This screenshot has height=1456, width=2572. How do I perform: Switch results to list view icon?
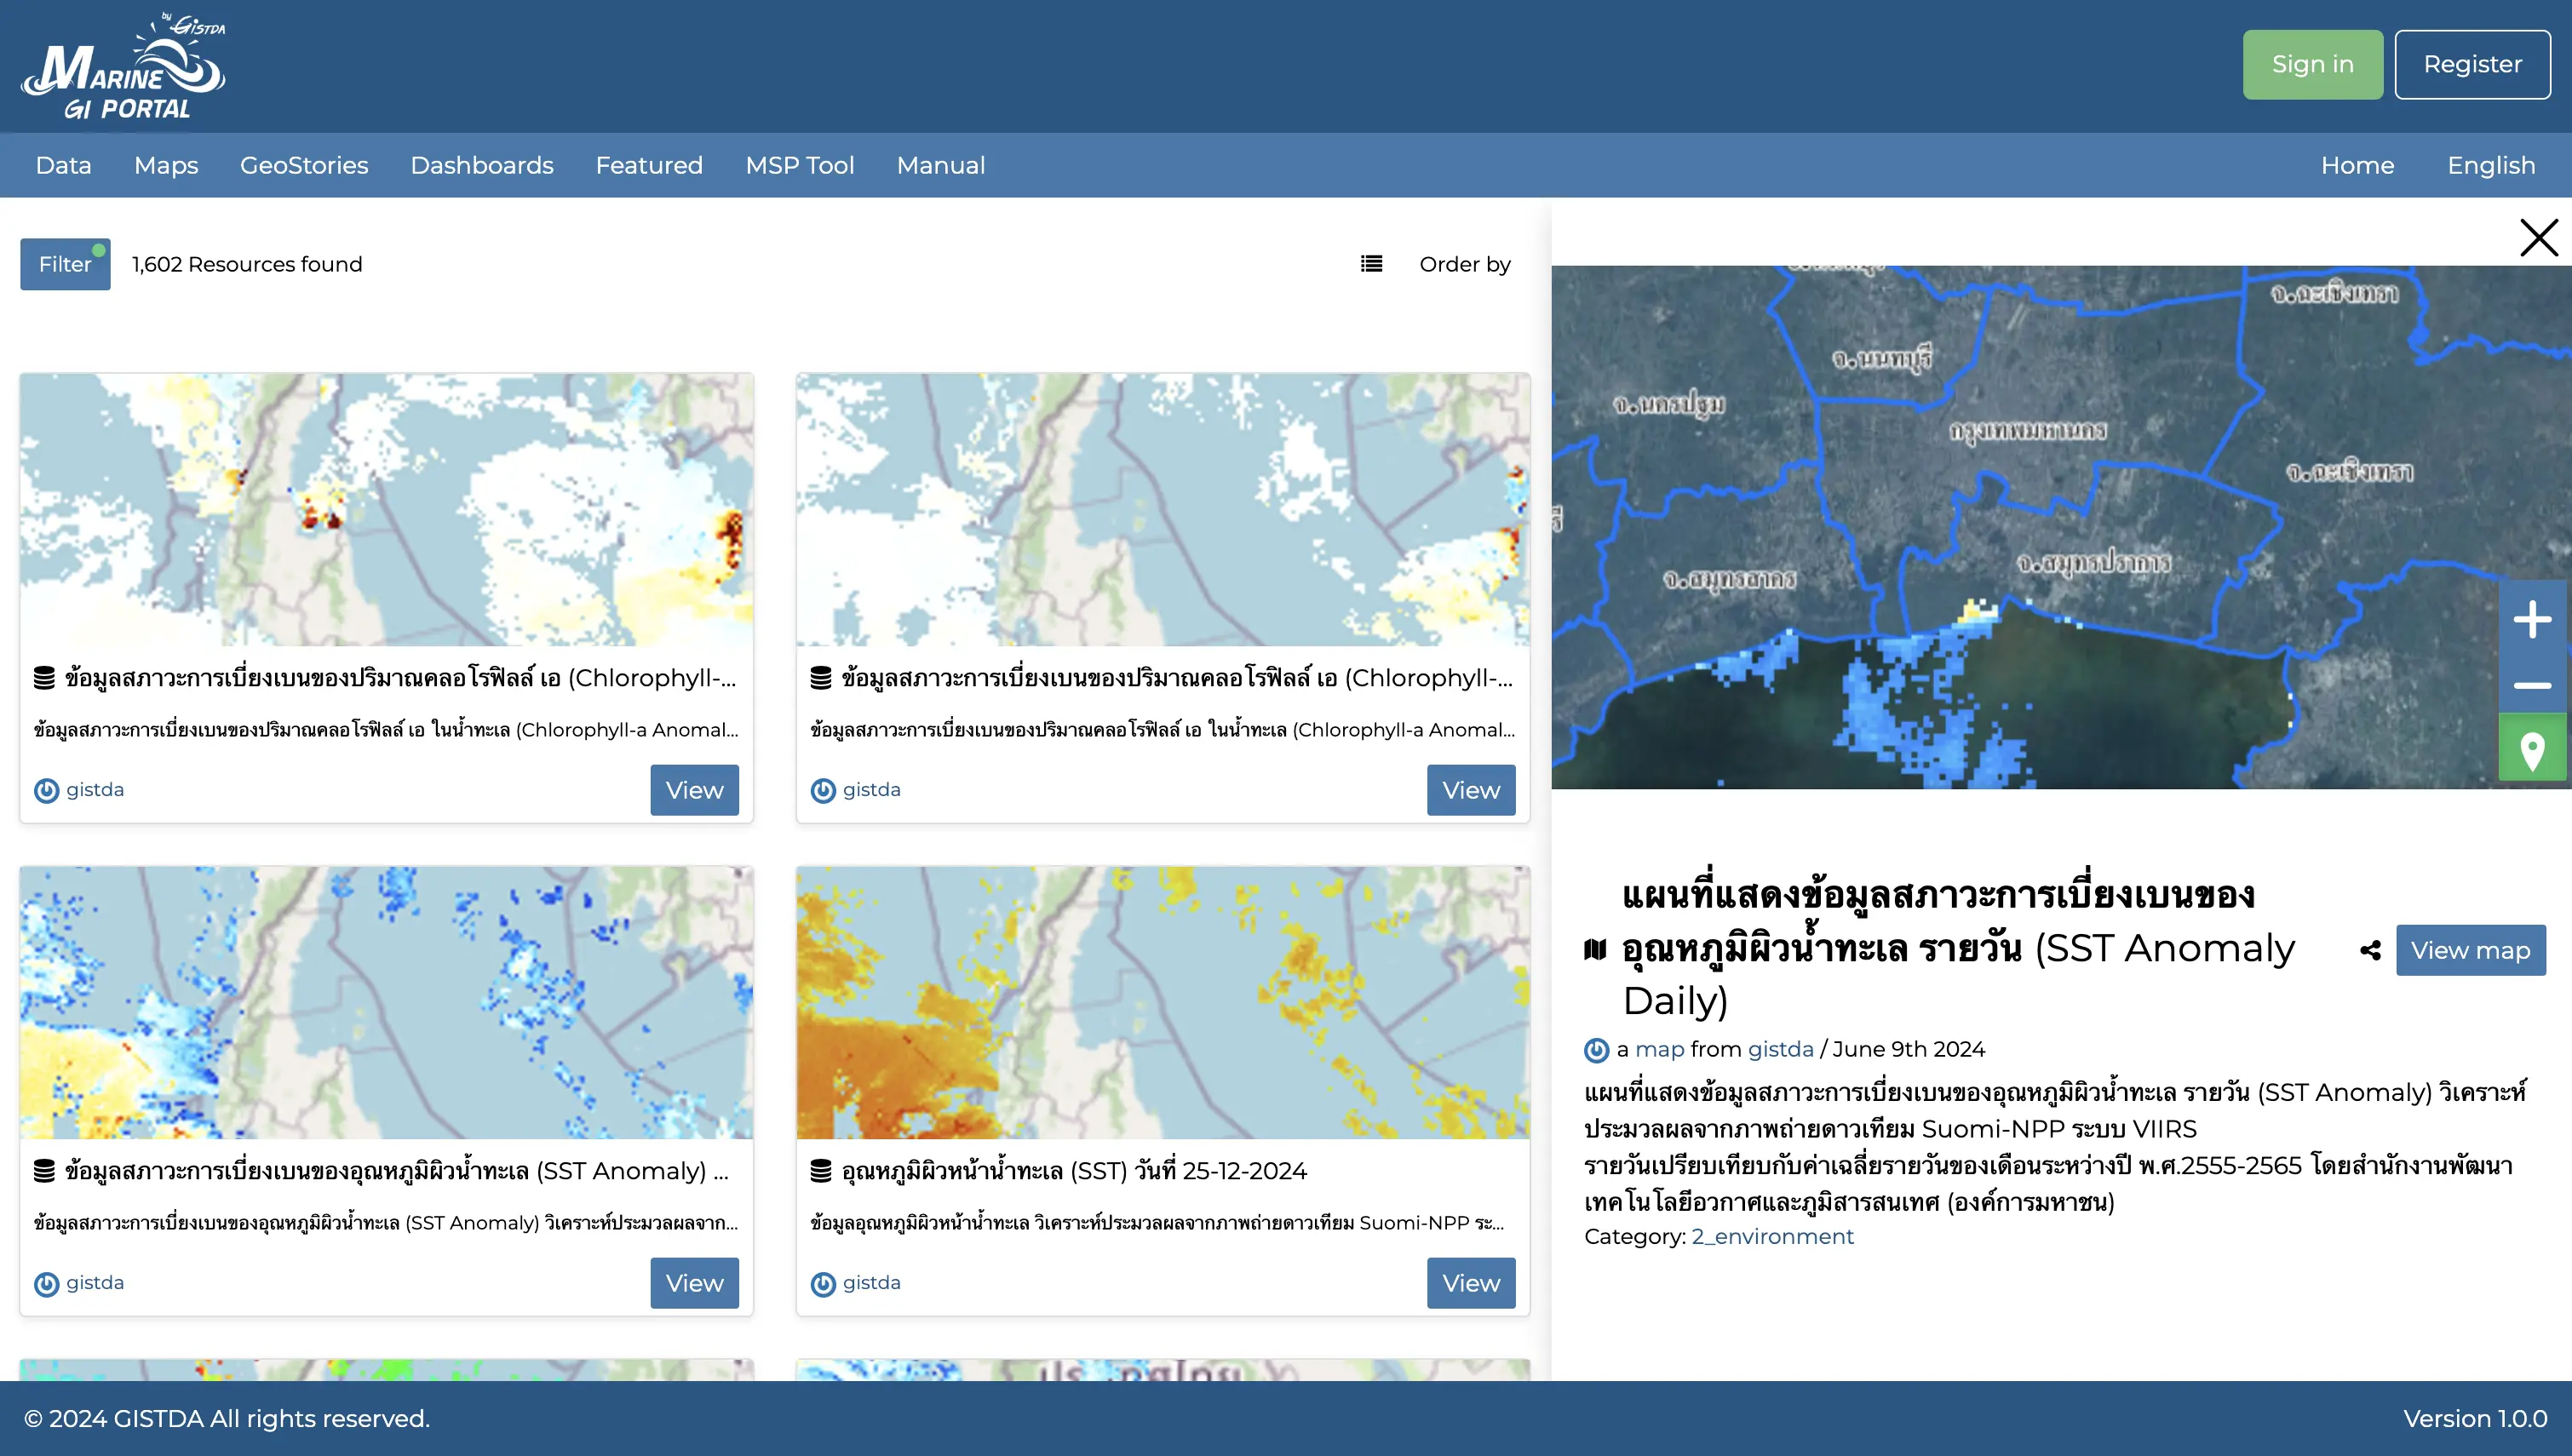click(x=1371, y=264)
